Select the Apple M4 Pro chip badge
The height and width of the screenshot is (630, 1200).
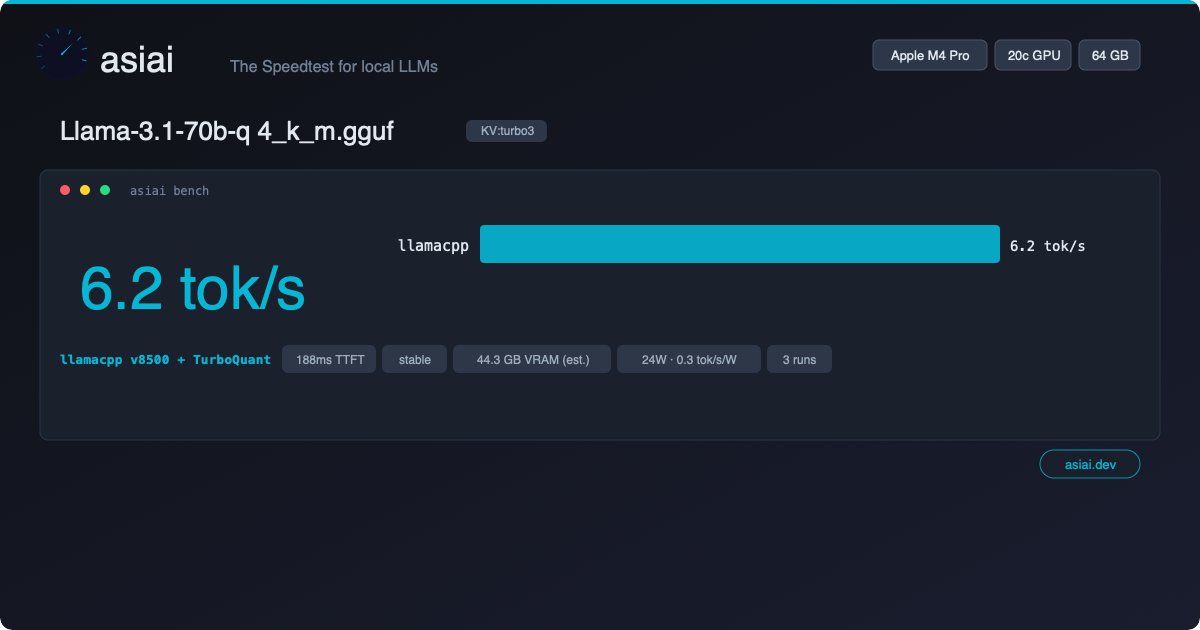tap(930, 55)
